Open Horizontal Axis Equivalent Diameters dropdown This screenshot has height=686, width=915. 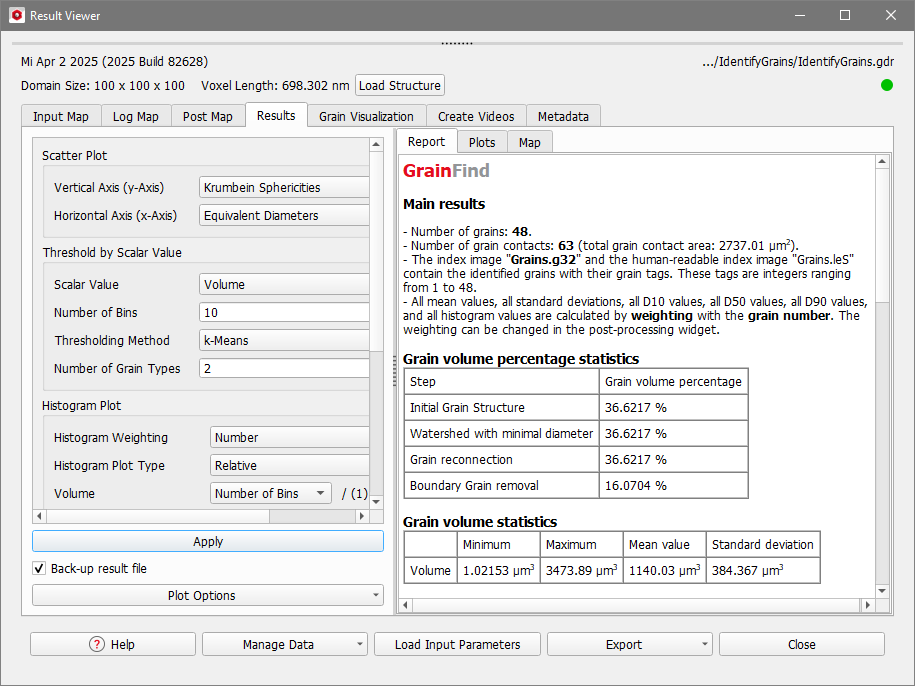coord(284,215)
